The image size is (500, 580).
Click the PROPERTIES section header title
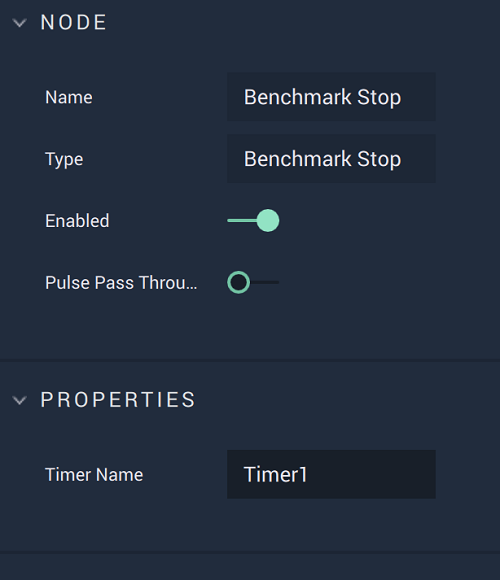(118, 399)
